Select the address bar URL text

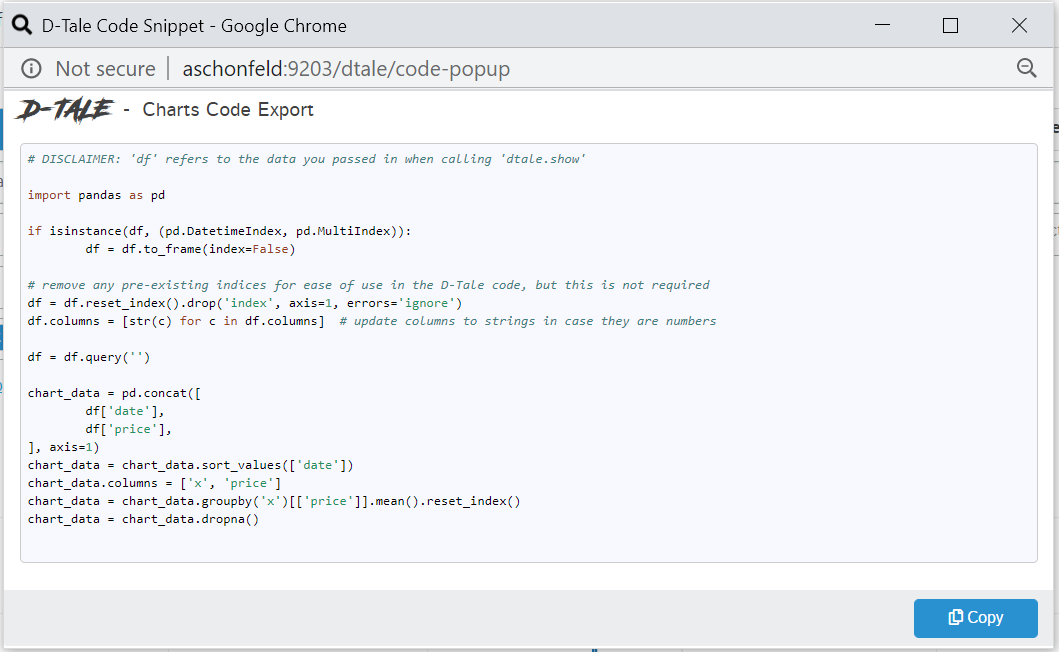(346, 68)
